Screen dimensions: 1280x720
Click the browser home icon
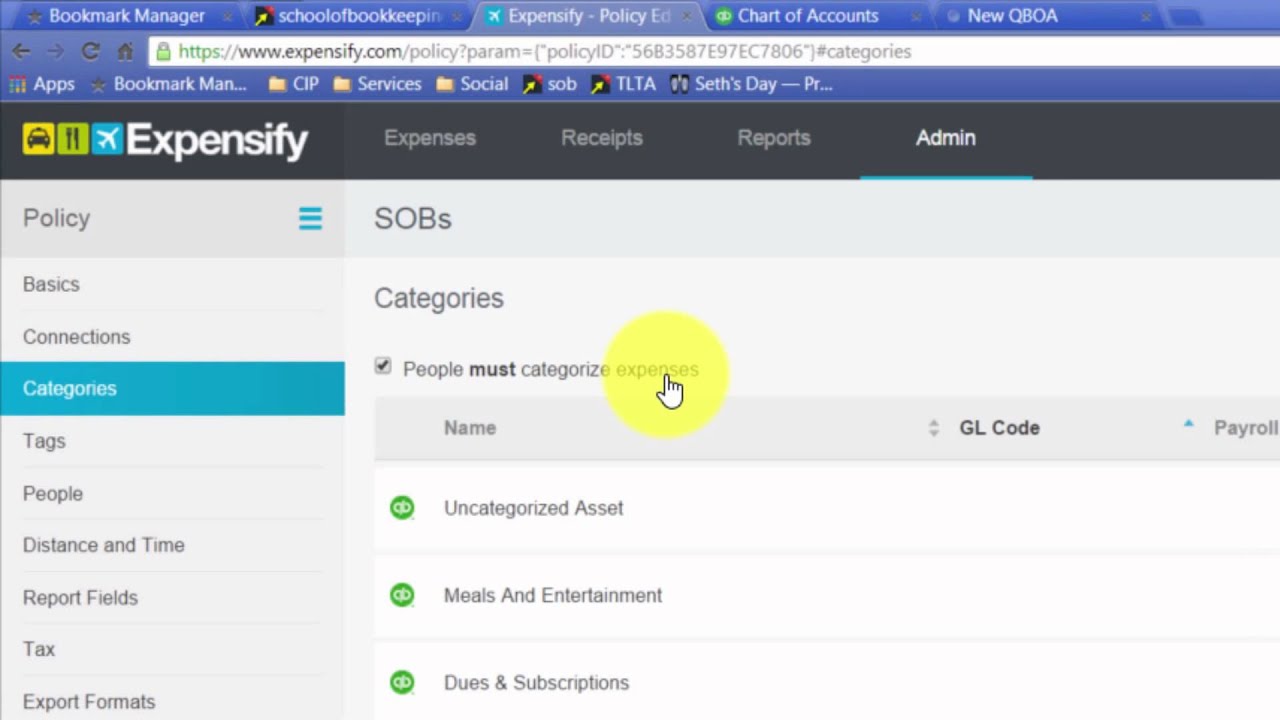pos(125,52)
